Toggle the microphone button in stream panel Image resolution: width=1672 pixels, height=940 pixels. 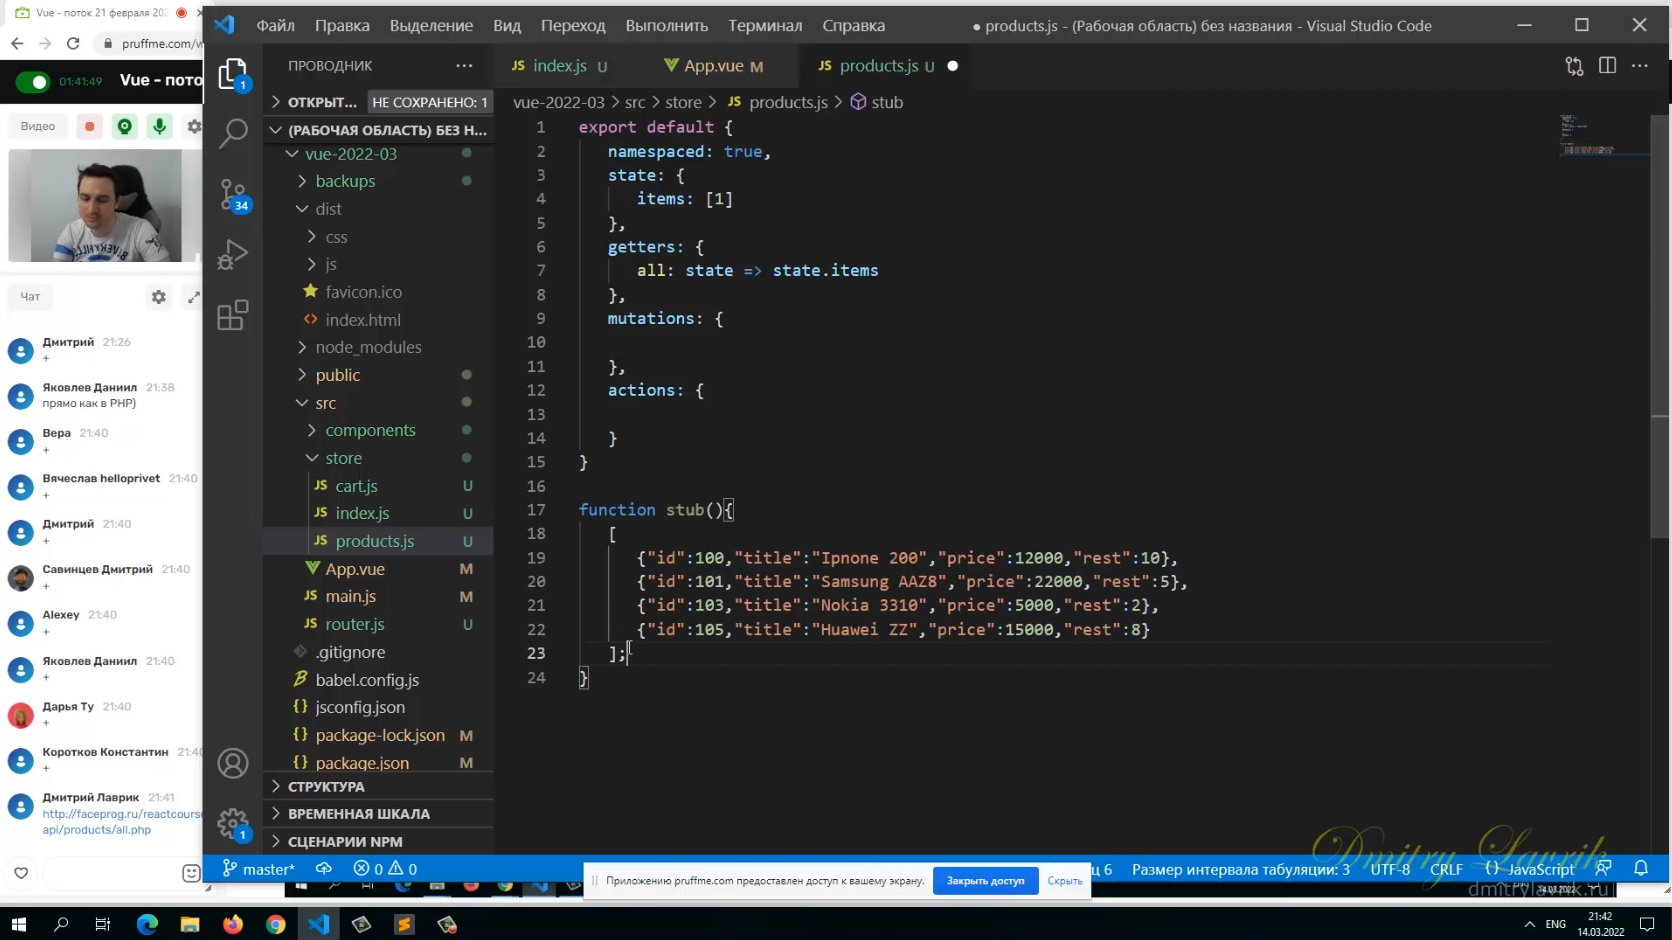click(x=159, y=126)
